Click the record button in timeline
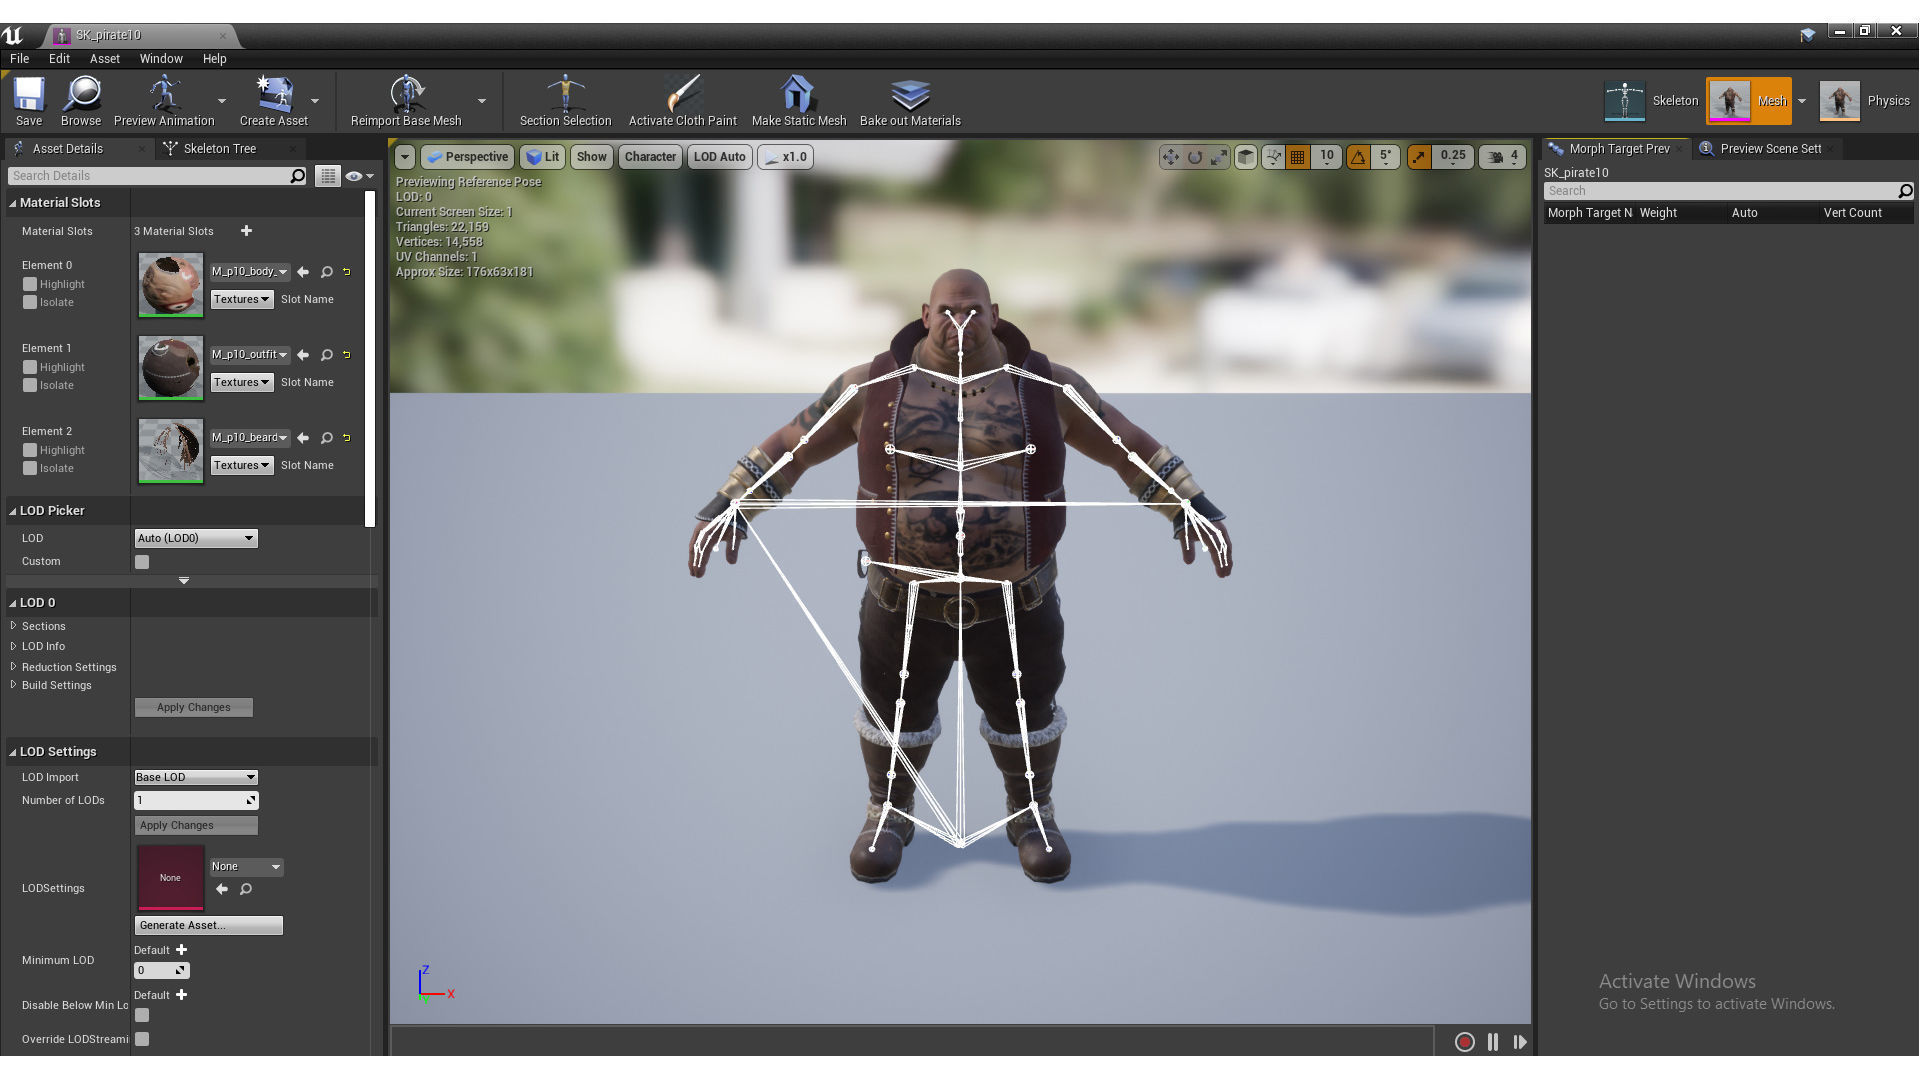Screen dimensions: 1920x1080 (1464, 1042)
